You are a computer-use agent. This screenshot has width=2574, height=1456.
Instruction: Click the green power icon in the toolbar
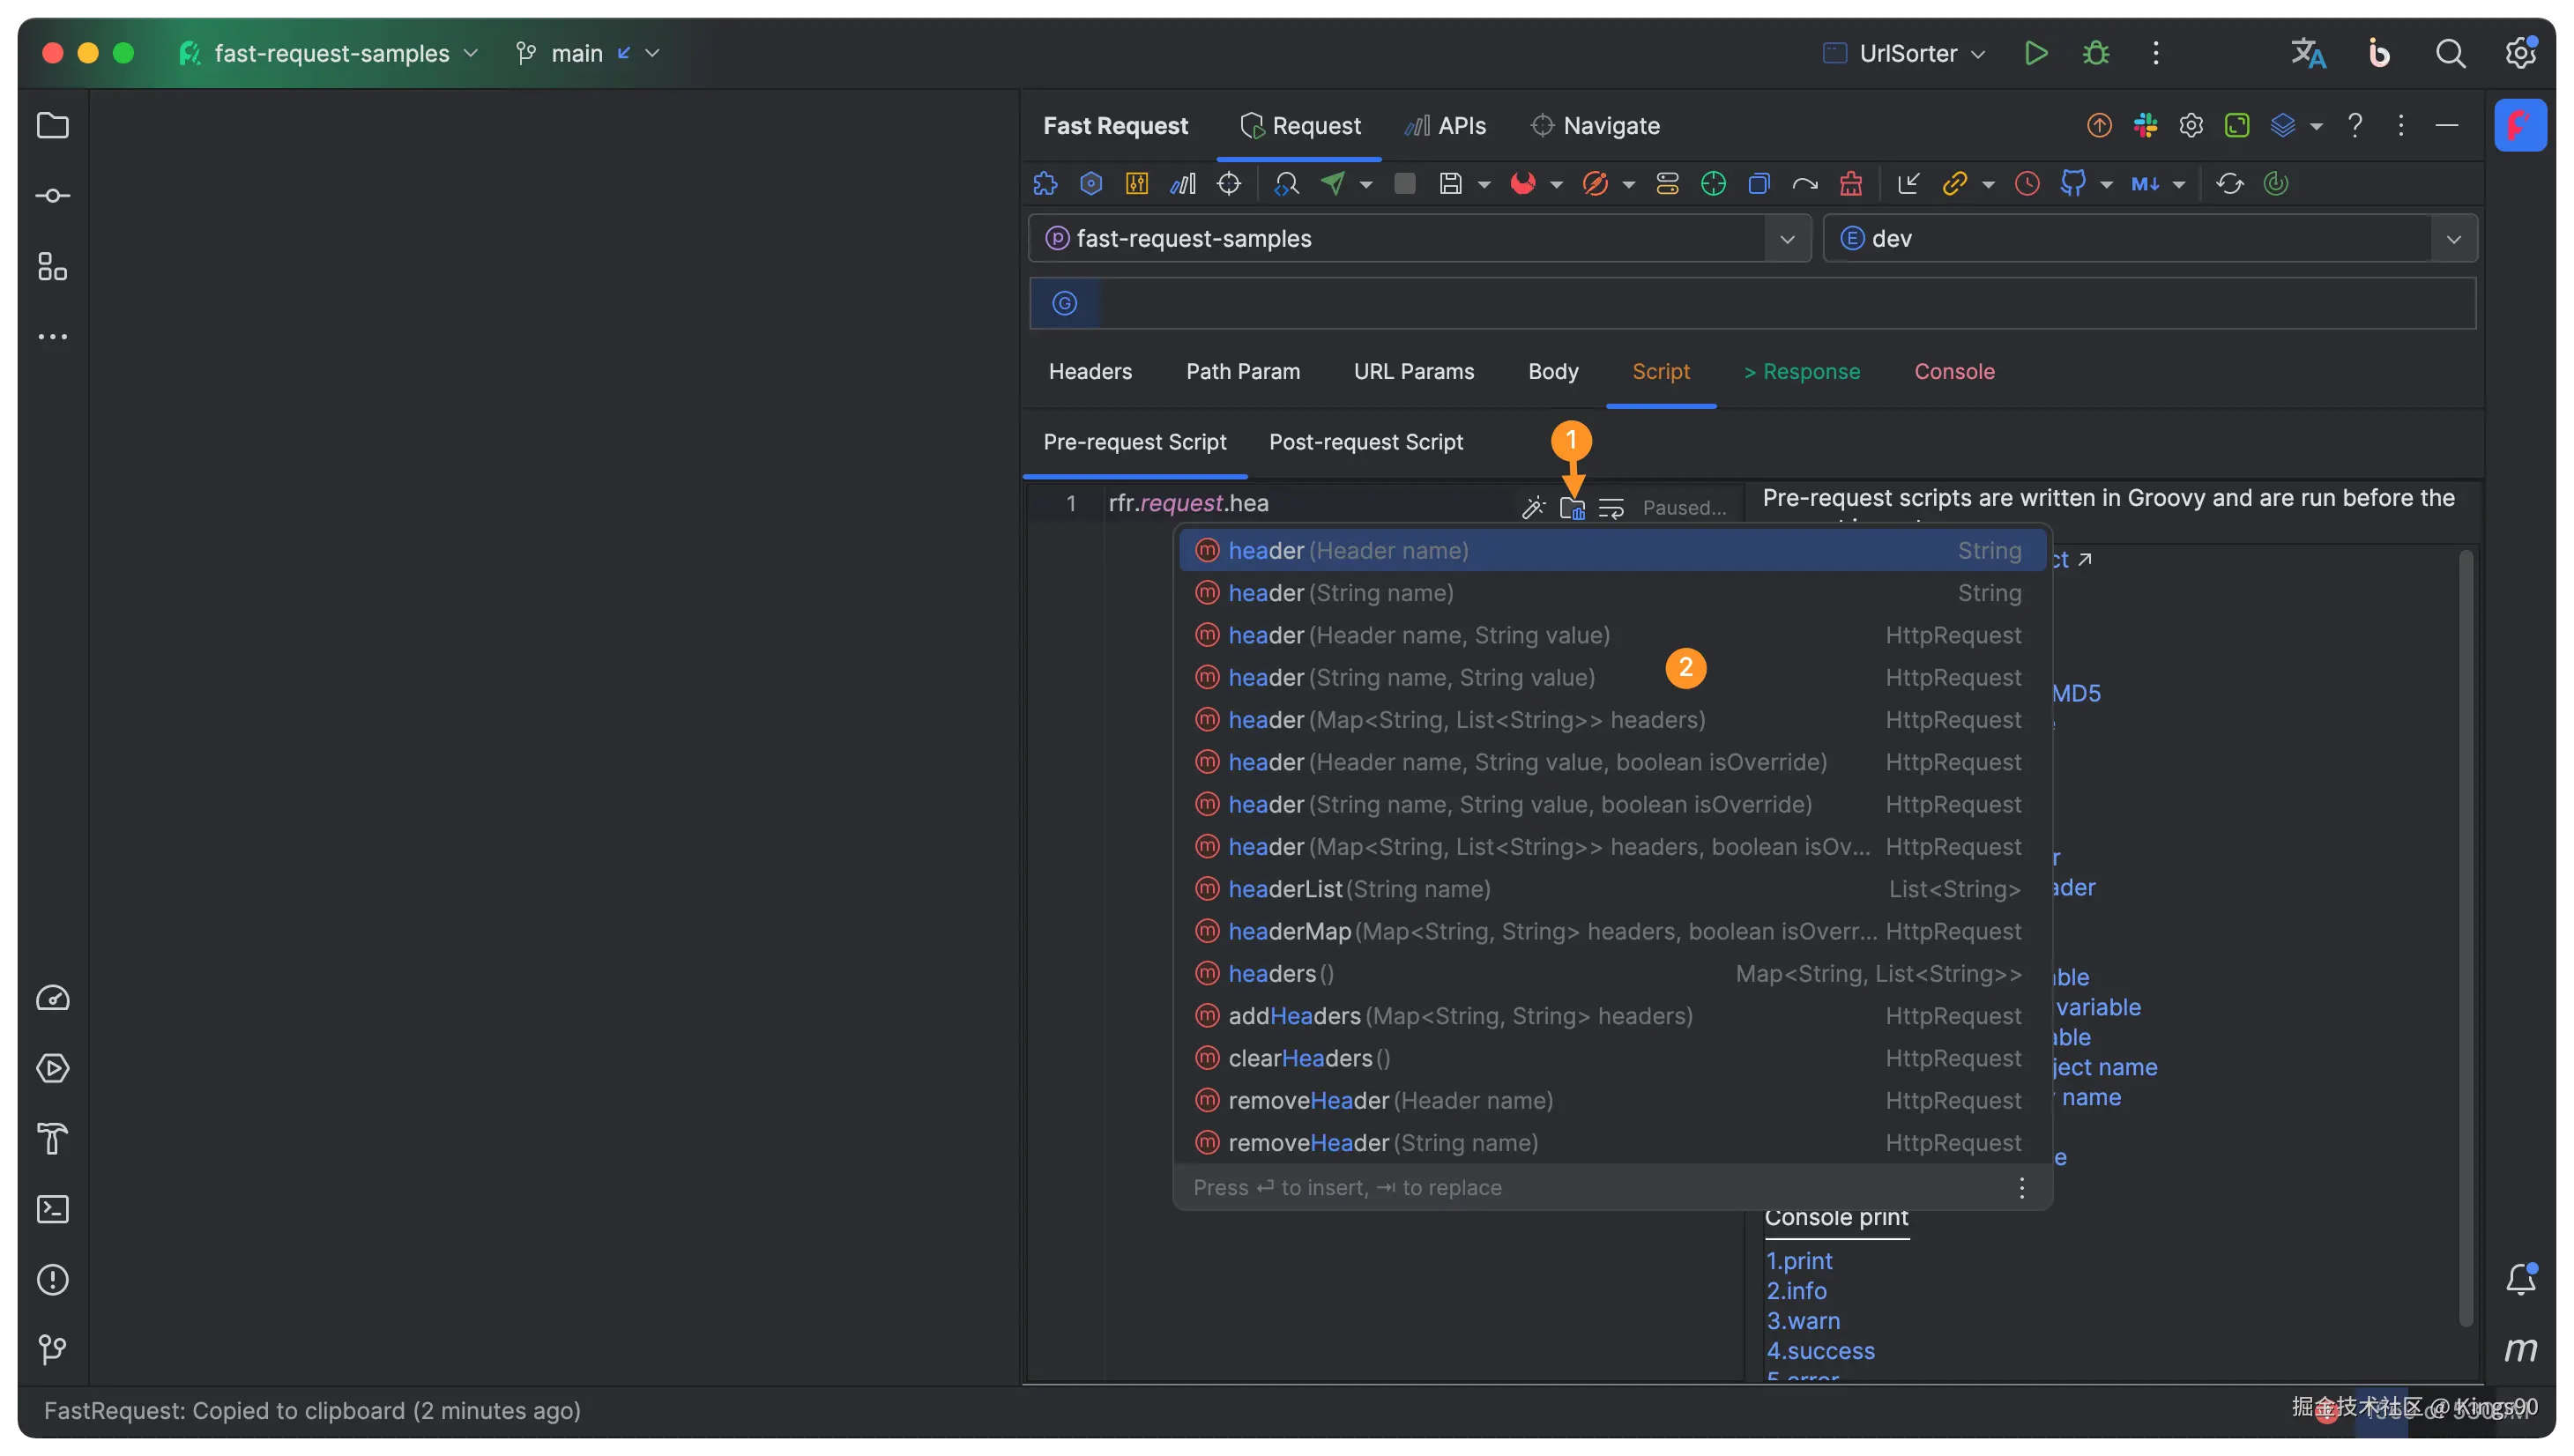click(x=2276, y=183)
